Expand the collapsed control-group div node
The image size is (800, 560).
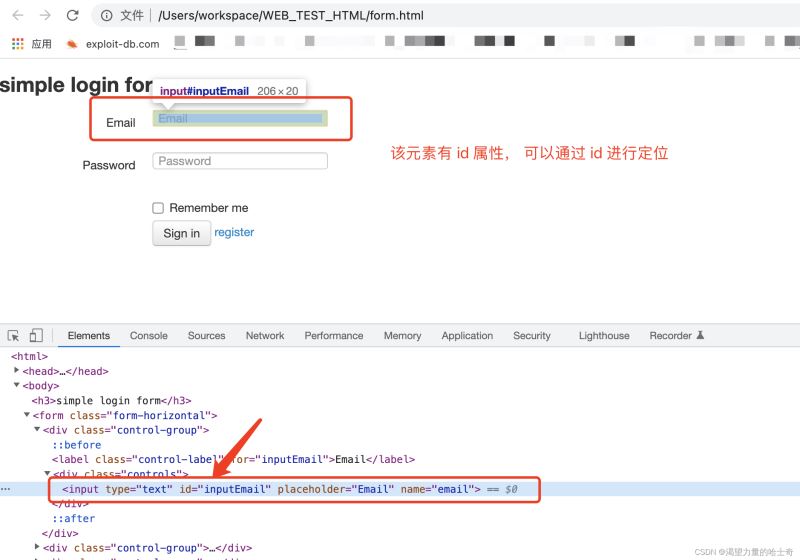point(37,547)
